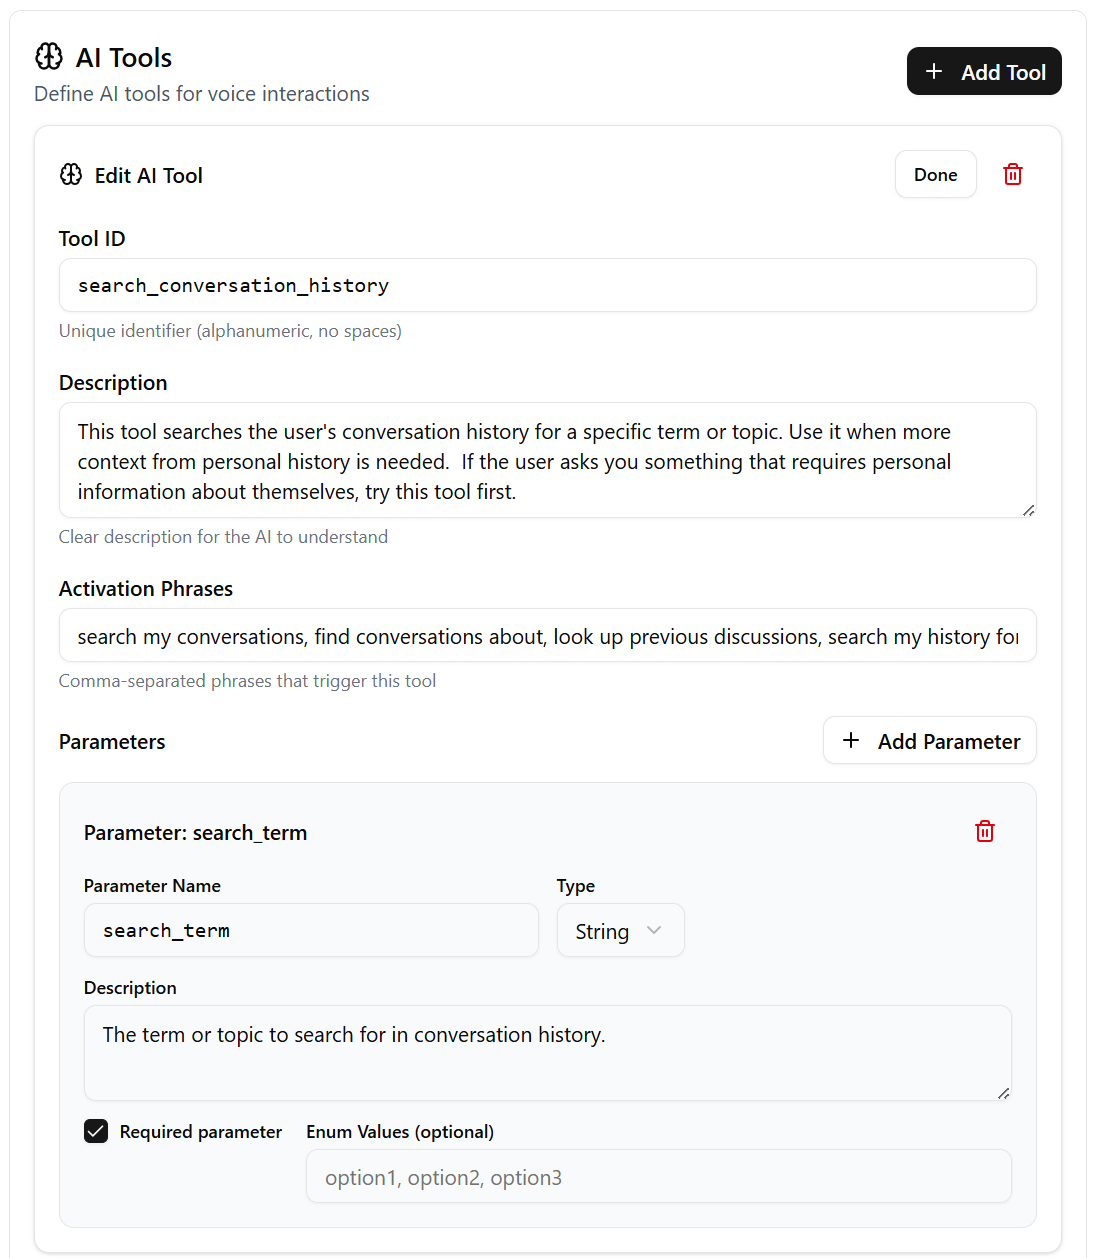Delete the tool using the red trash icon
1096x1258 pixels.
[x=1012, y=174]
